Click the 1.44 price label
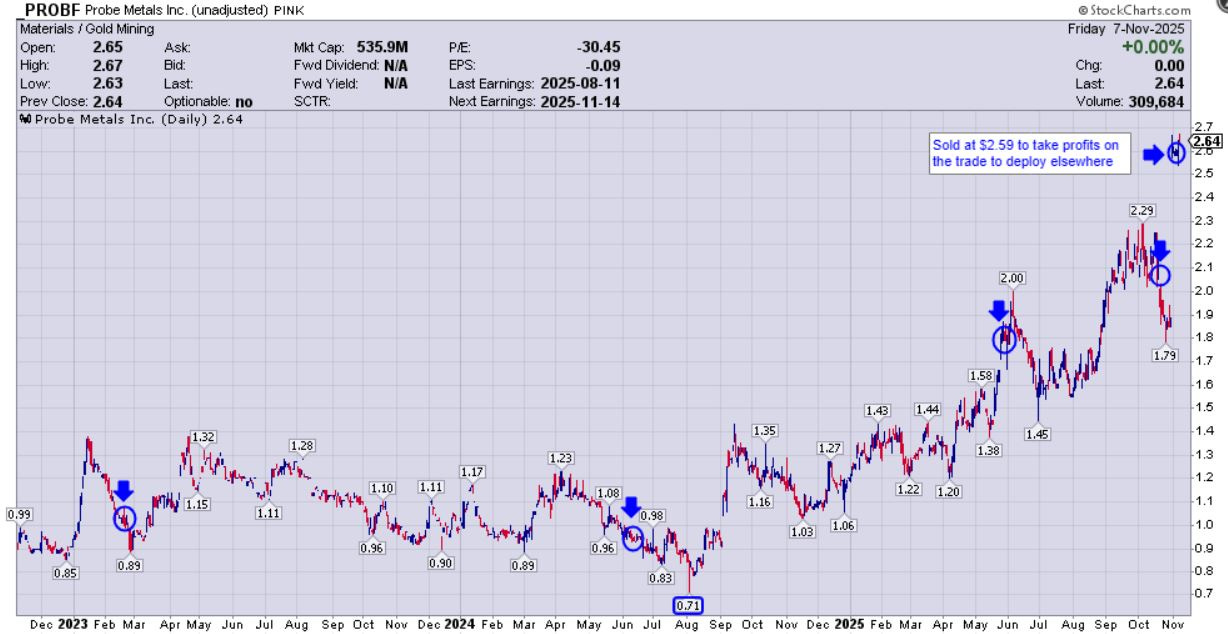The image size is (1228, 634). [x=927, y=409]
